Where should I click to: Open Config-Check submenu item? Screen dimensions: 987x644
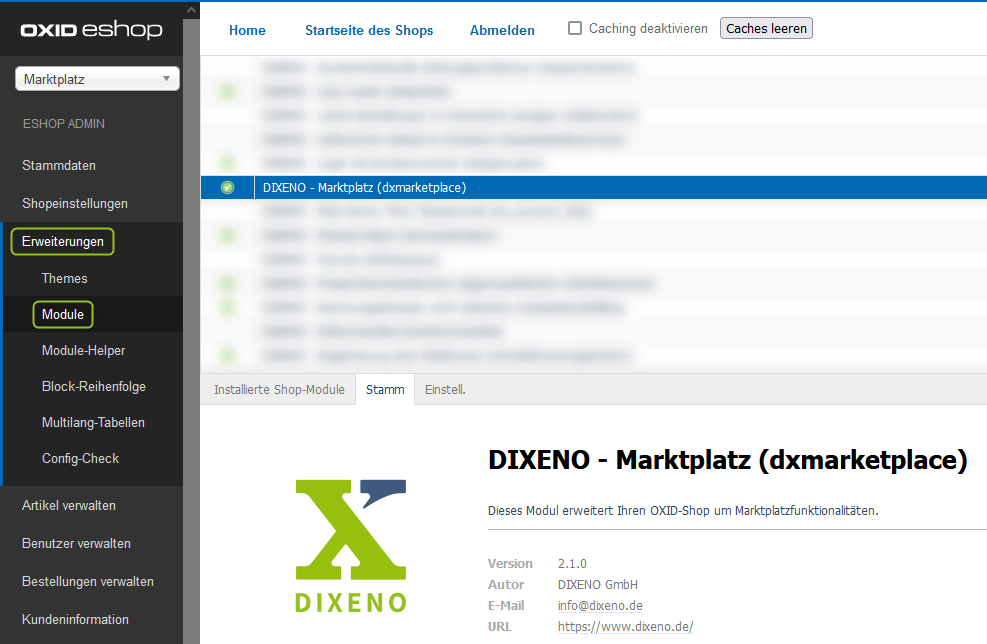(80, 458)
